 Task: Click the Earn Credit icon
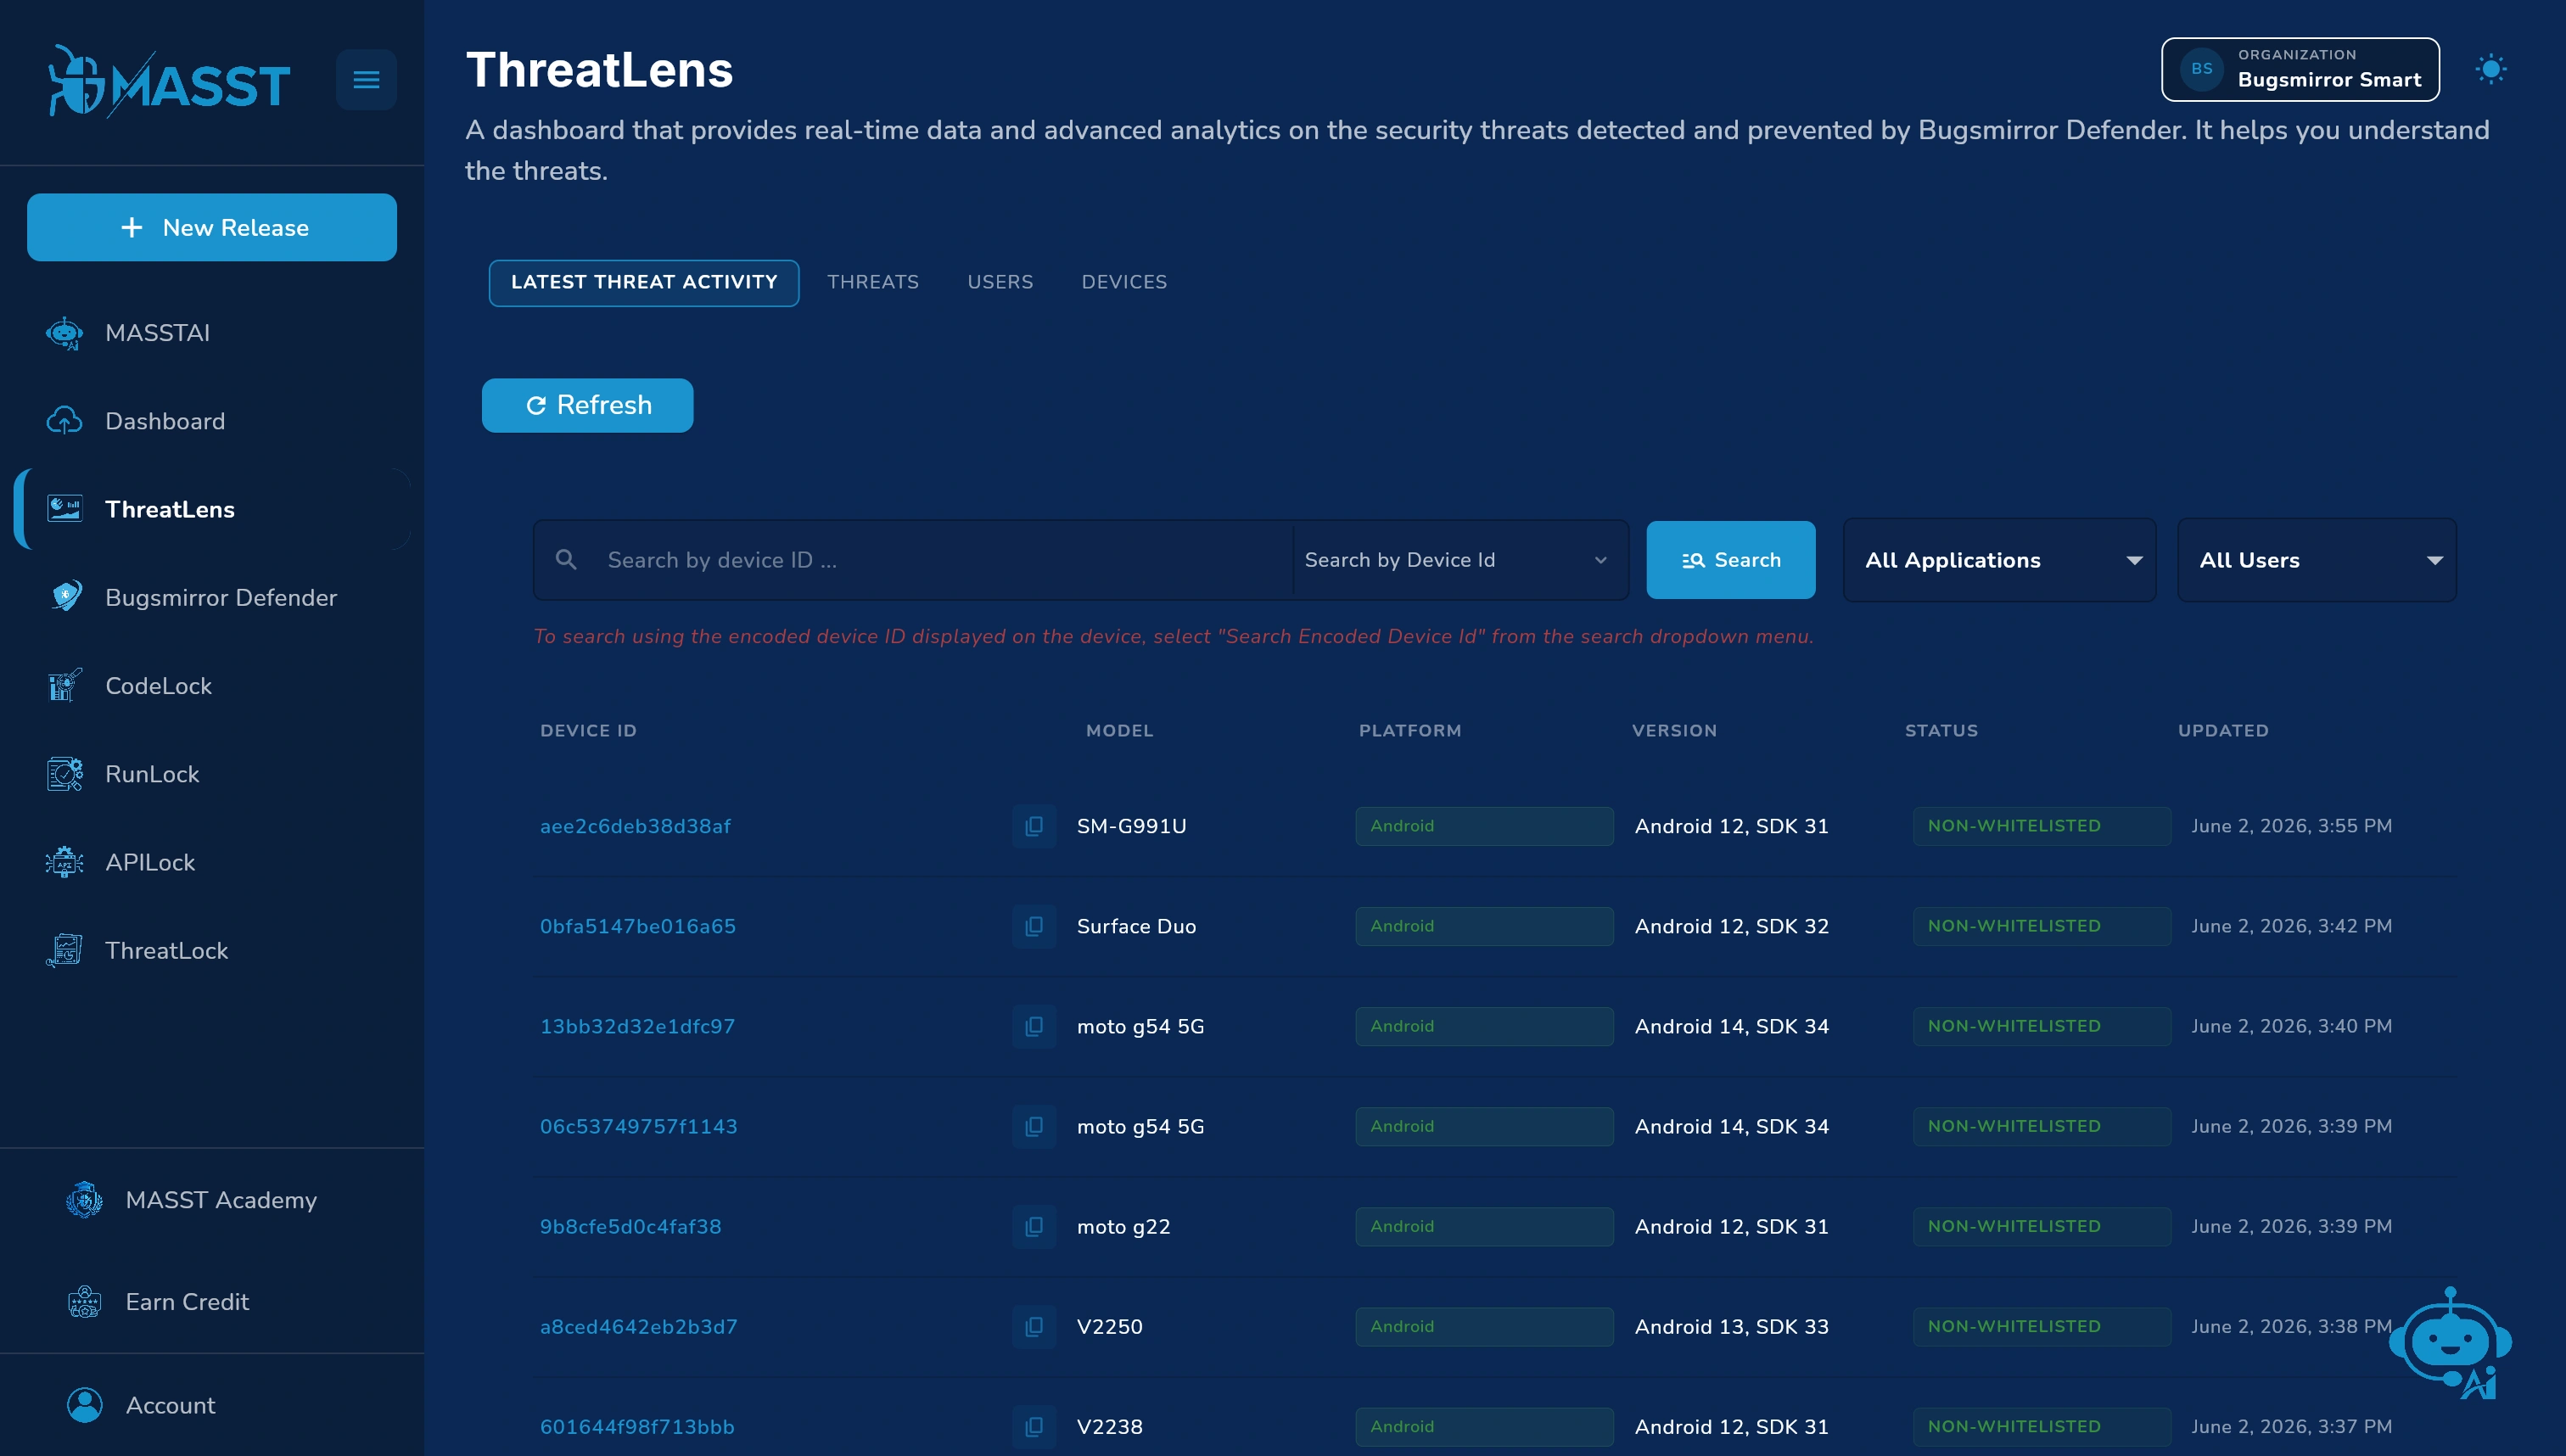click(84, 1302)
